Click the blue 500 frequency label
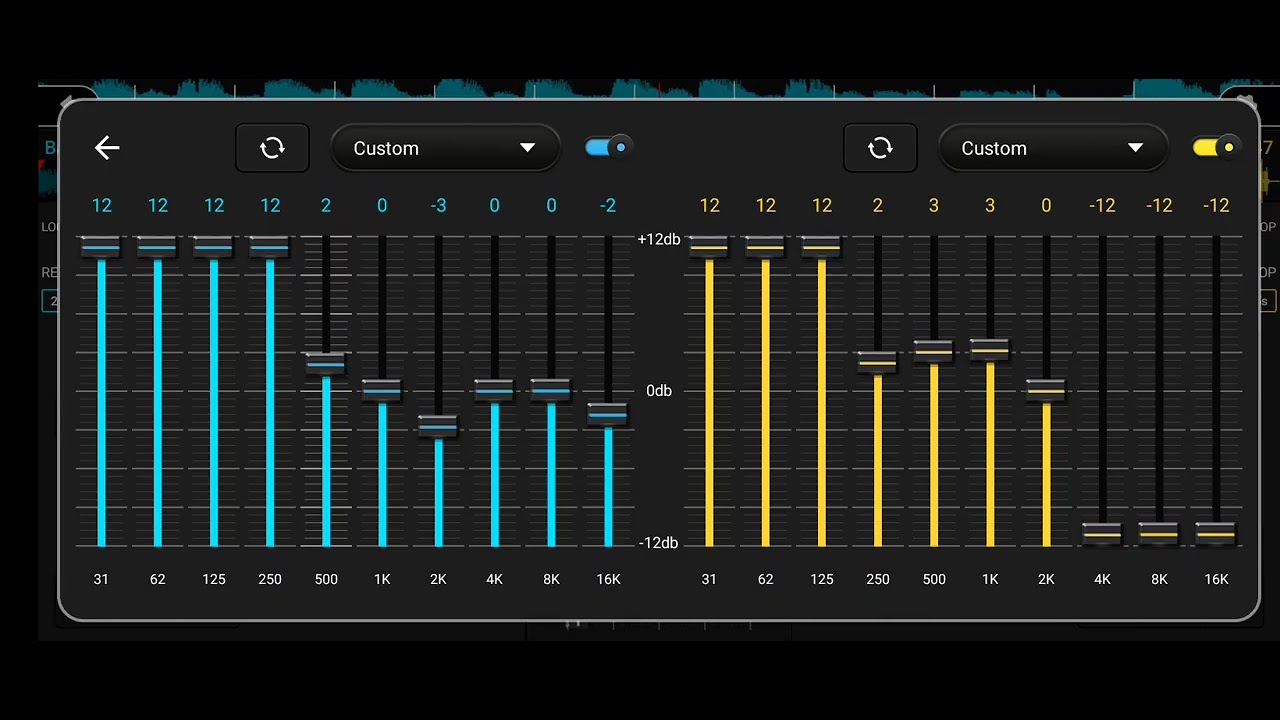Image resolution: width=1280 pixels, height=720 pixels. (326, 579)
